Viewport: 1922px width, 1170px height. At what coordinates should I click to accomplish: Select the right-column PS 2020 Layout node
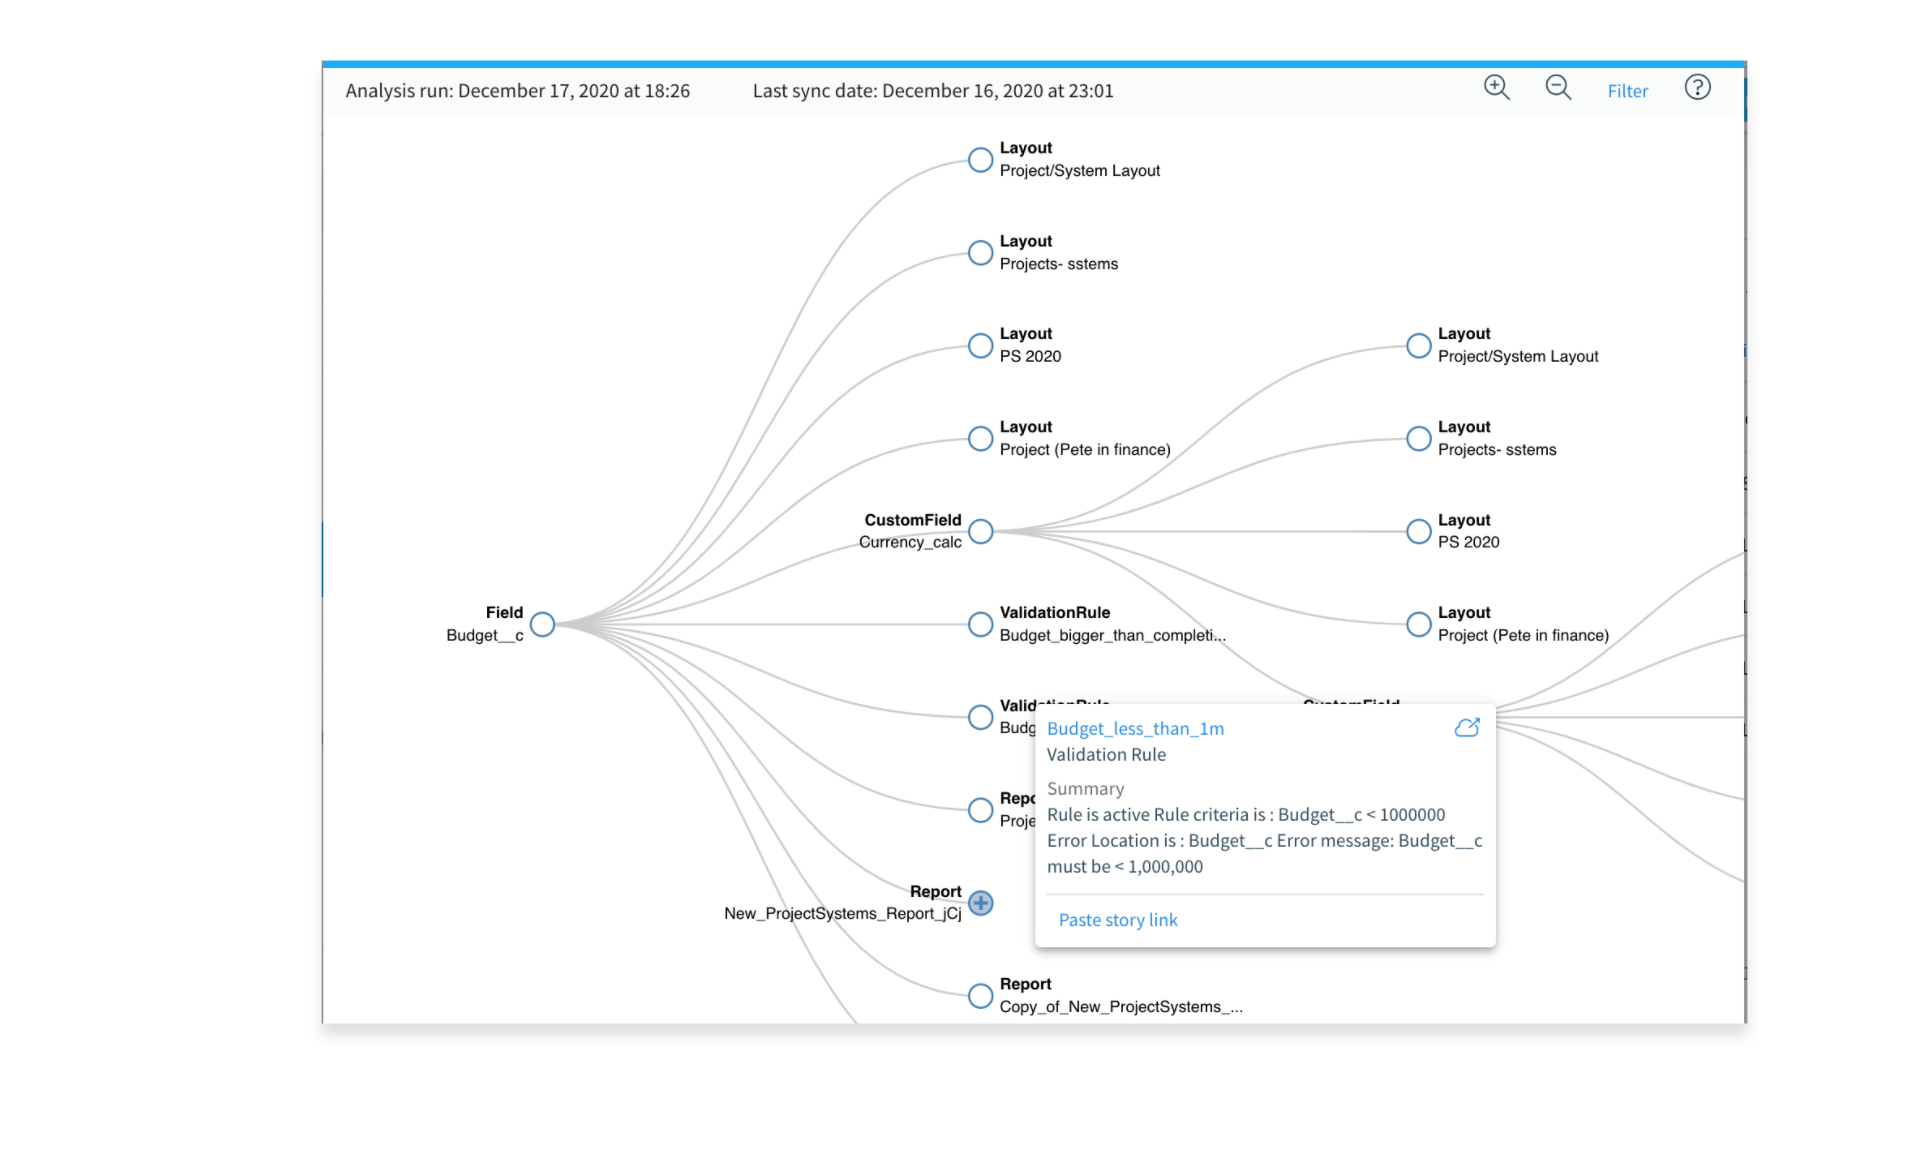coord(1419,532)
